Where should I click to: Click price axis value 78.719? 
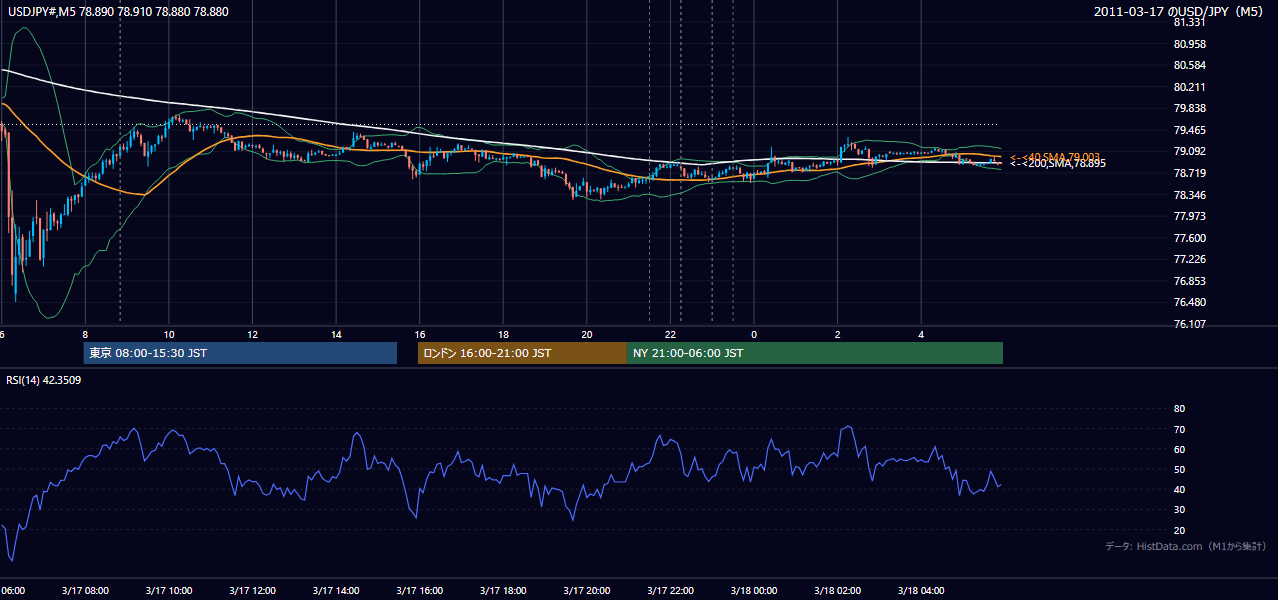1189,173
